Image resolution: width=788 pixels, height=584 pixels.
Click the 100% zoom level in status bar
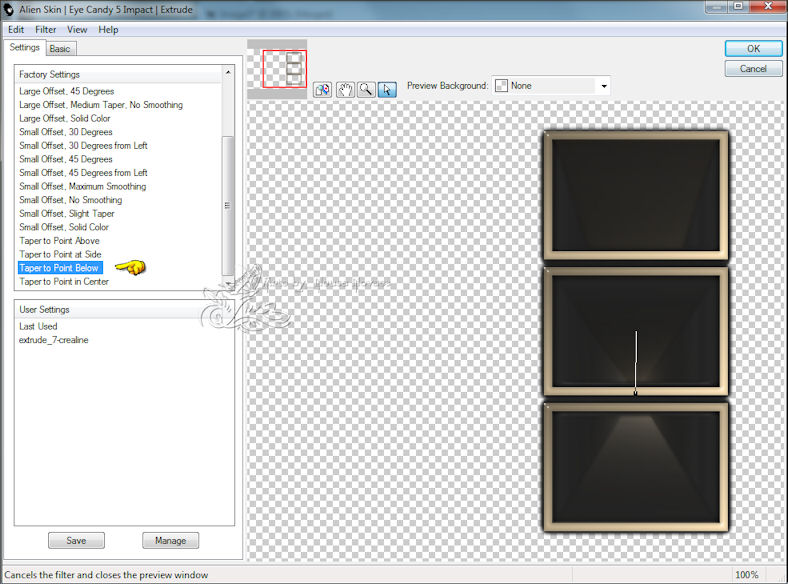tap(747, 574)
